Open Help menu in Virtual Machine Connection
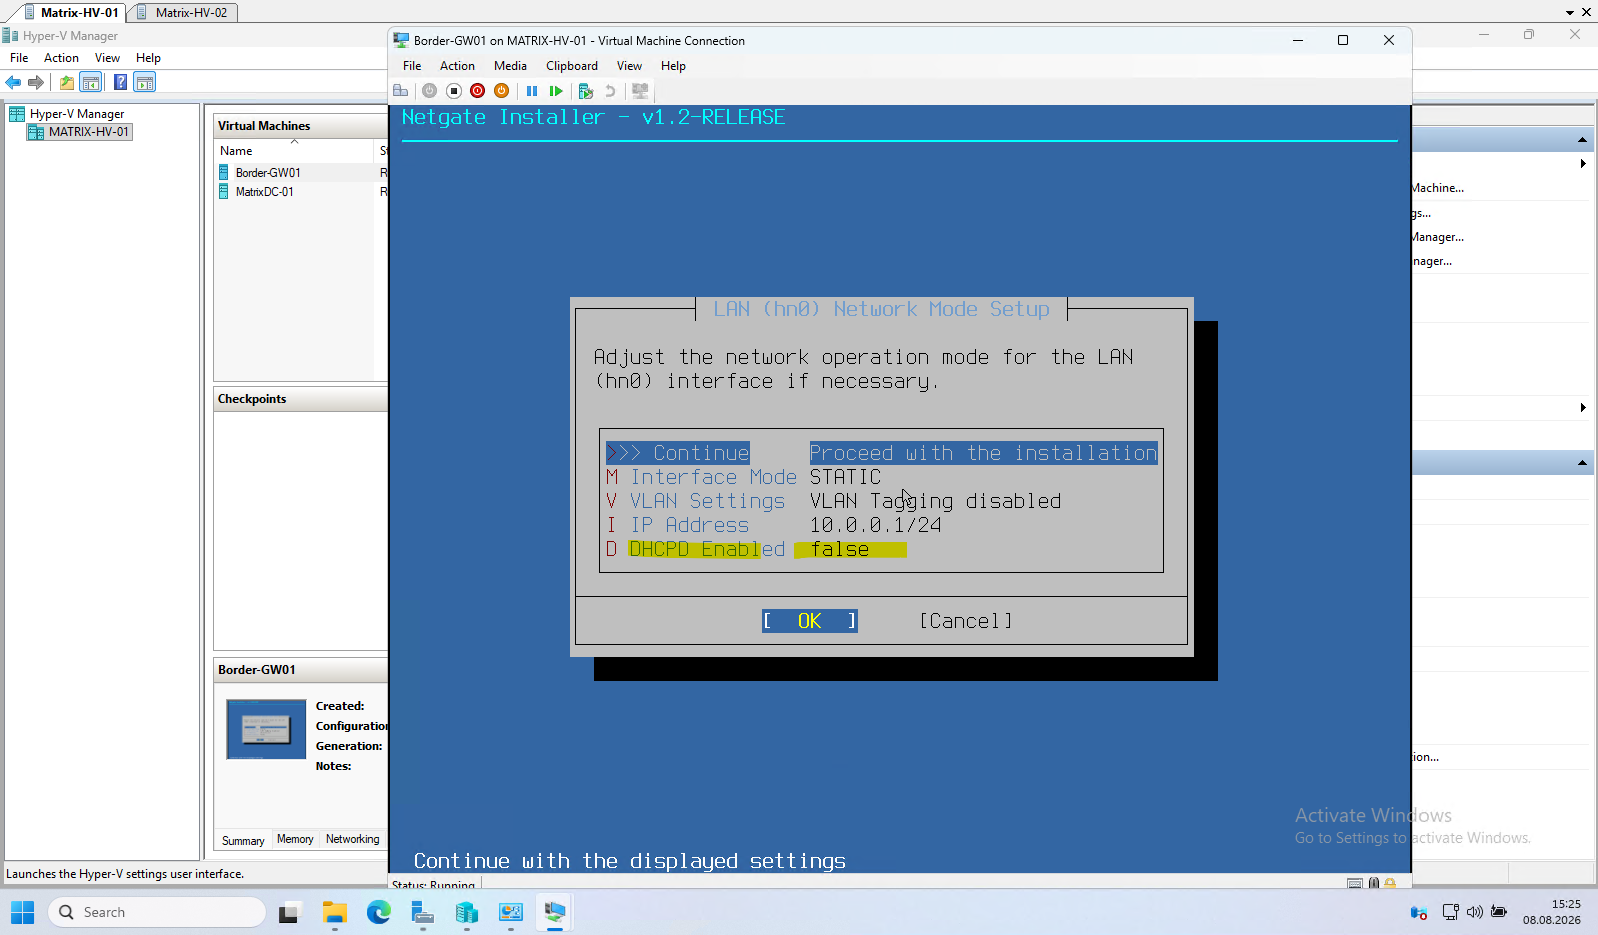The height and width of the screenshot is (935, 1598). [x=673, y=66]
